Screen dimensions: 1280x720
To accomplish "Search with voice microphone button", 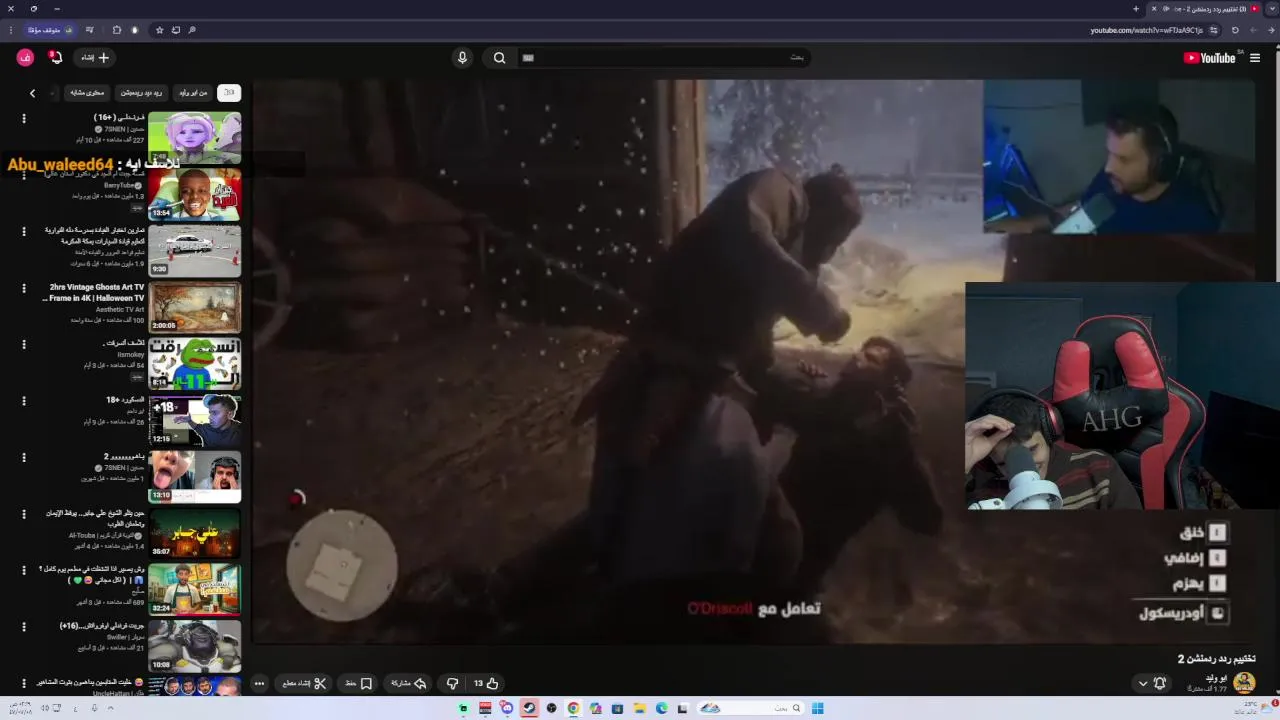I will (462, 58).
